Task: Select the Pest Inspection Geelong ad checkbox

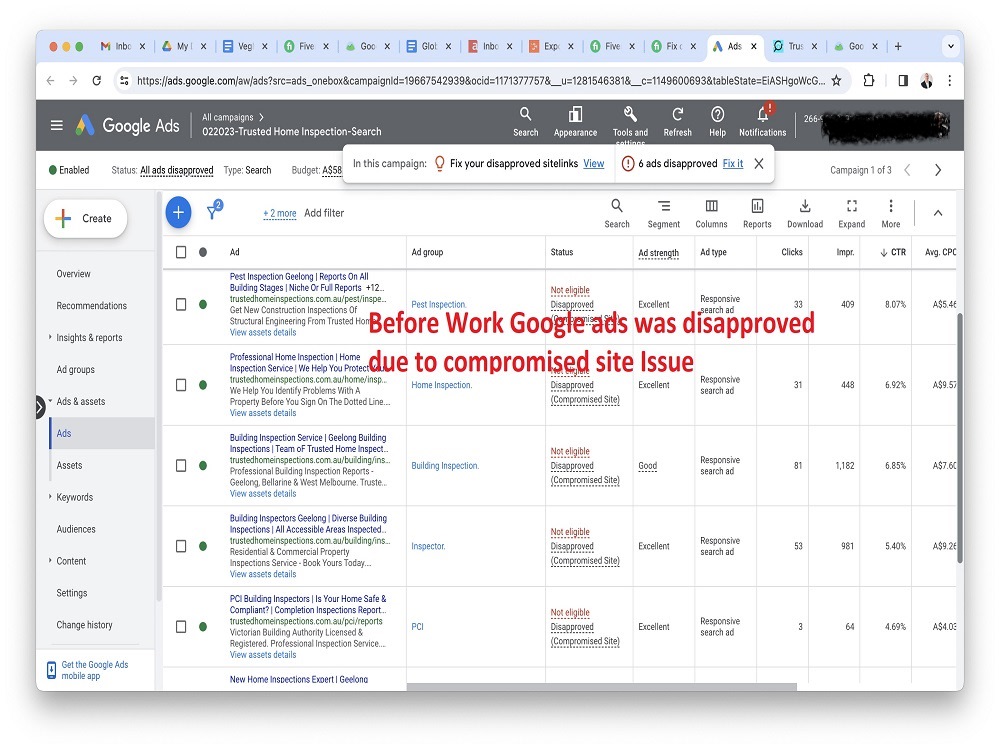Action: click(181, 304)
